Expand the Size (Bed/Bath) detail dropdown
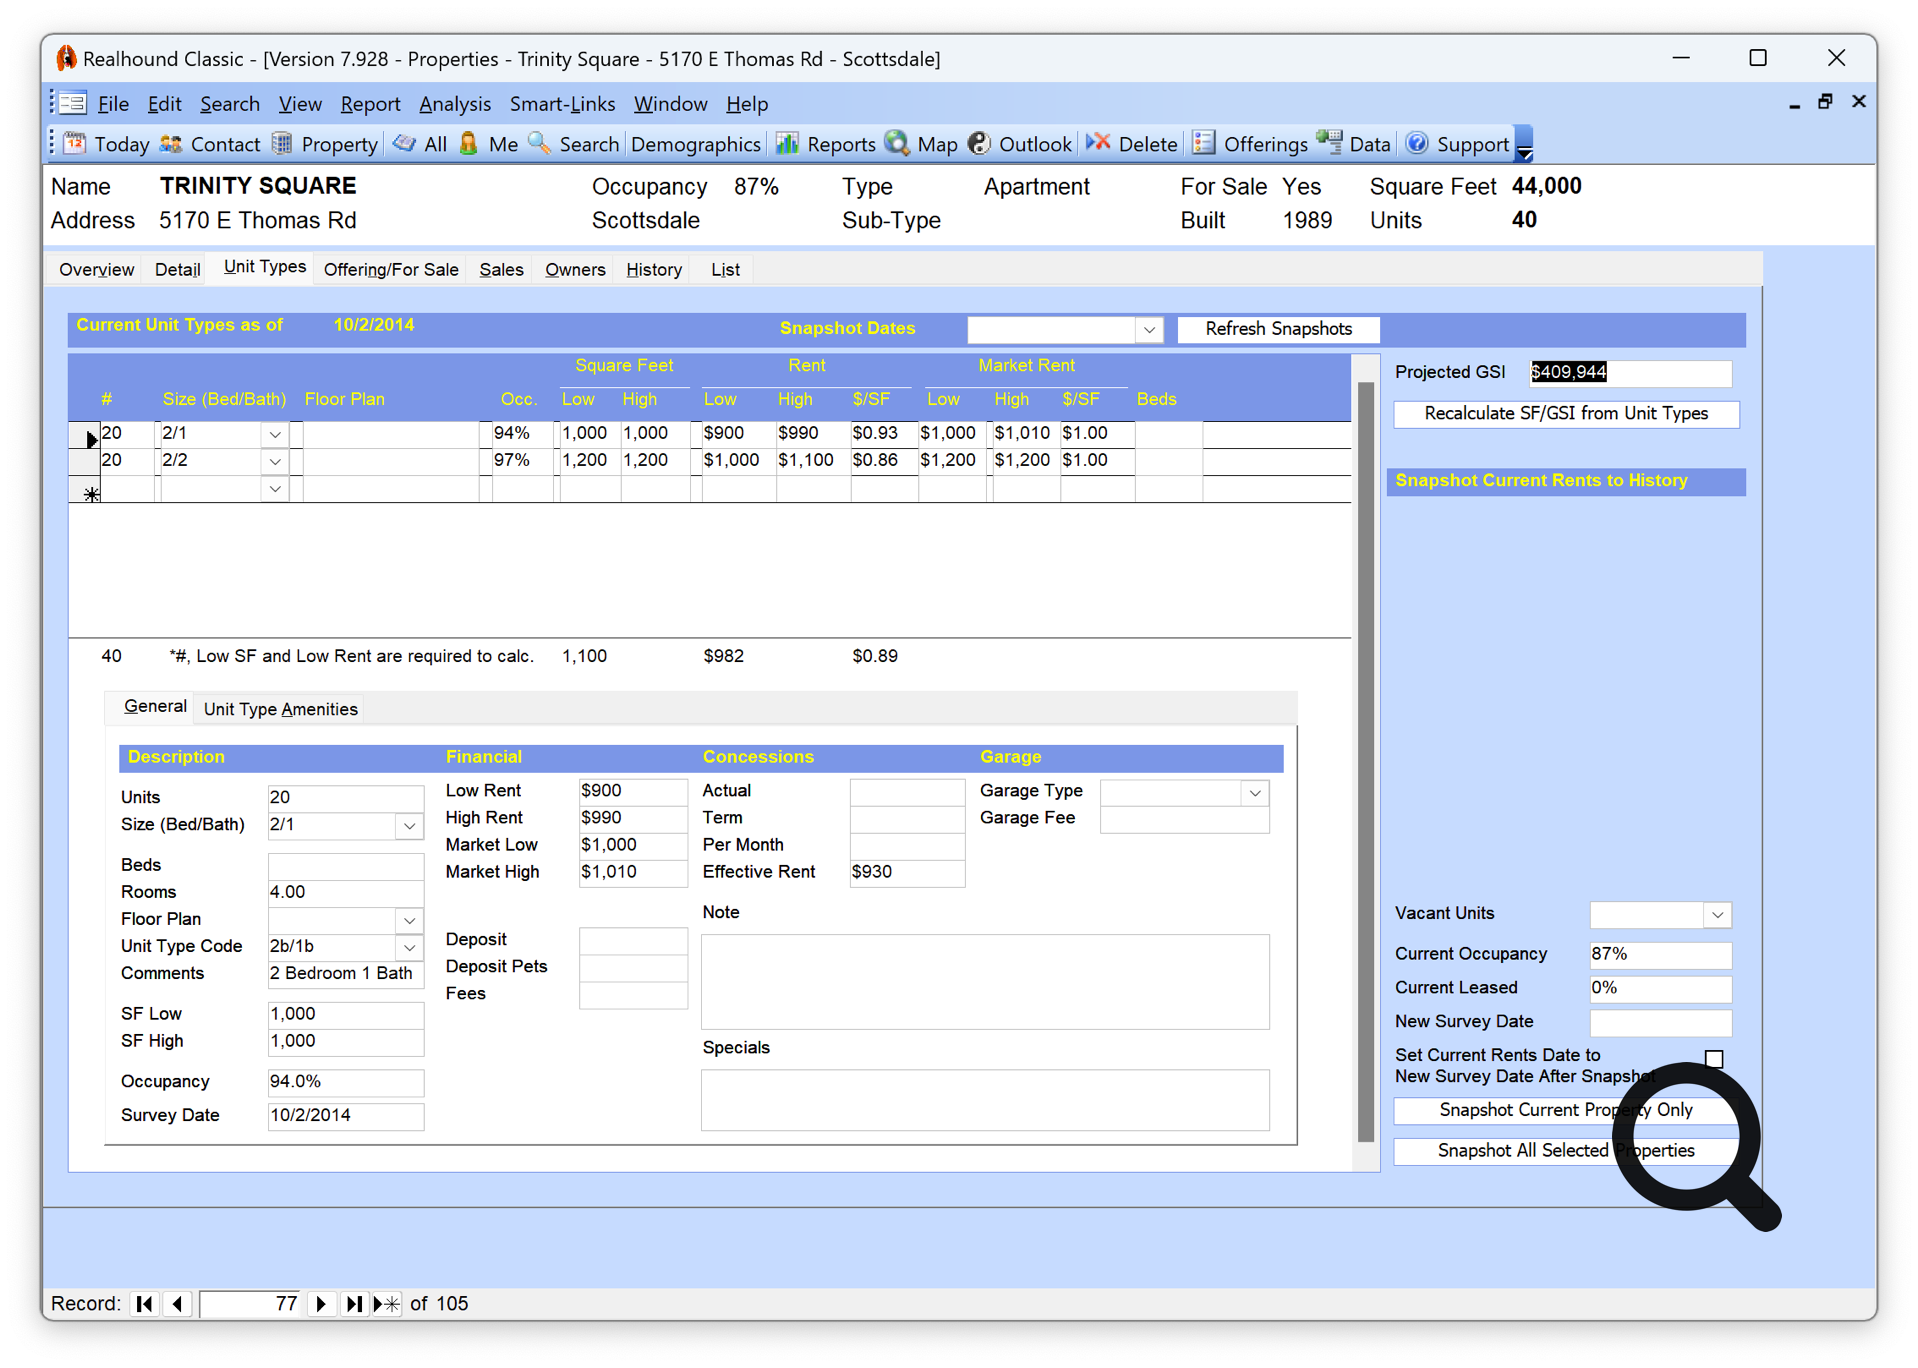Viewport: 1918px width, 1368px height. point(410,826)
